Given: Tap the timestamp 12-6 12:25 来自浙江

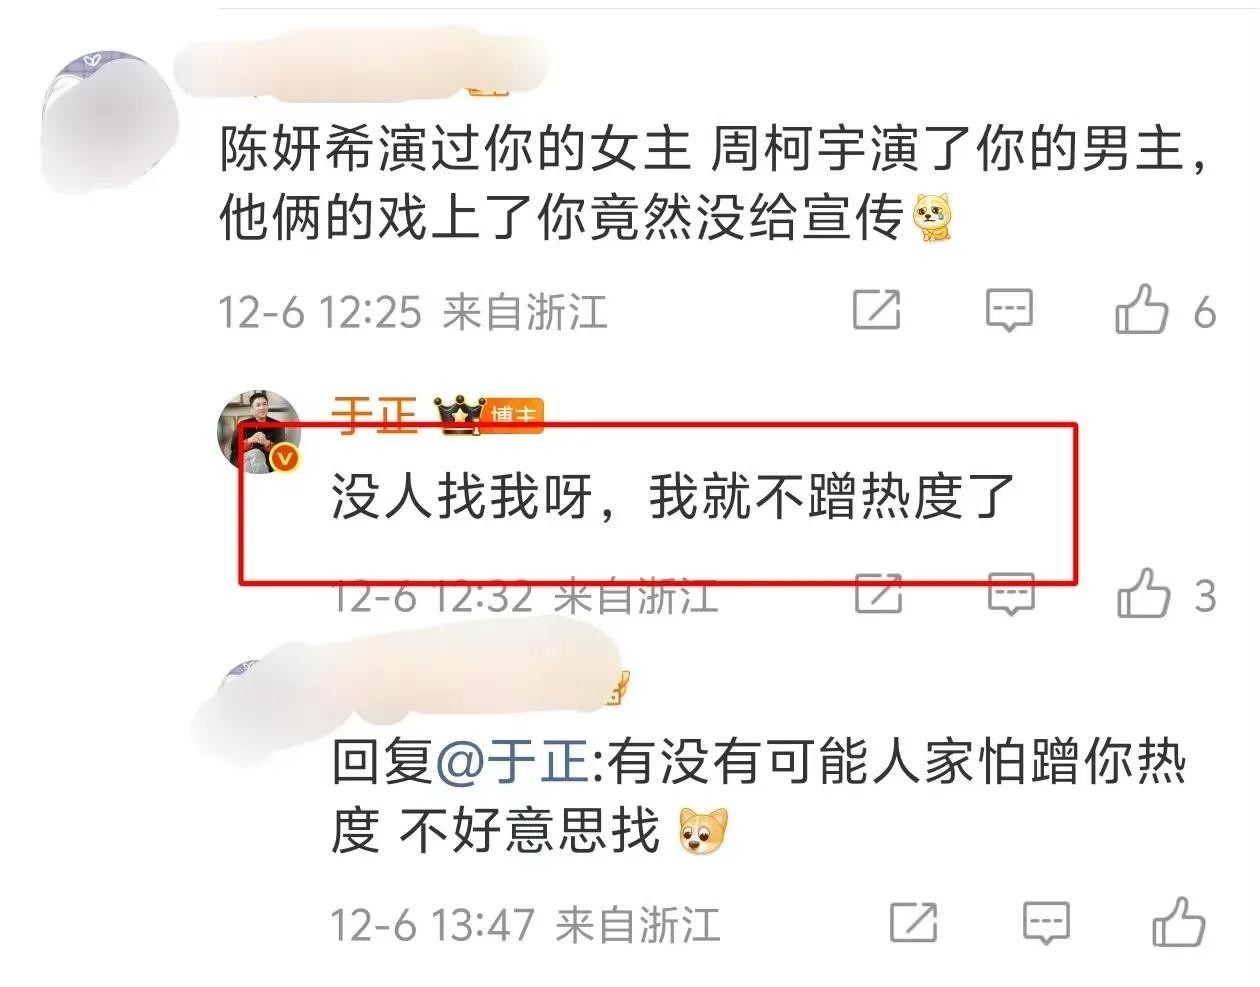Looking at the screenshot, I should [x=413, y=312].
